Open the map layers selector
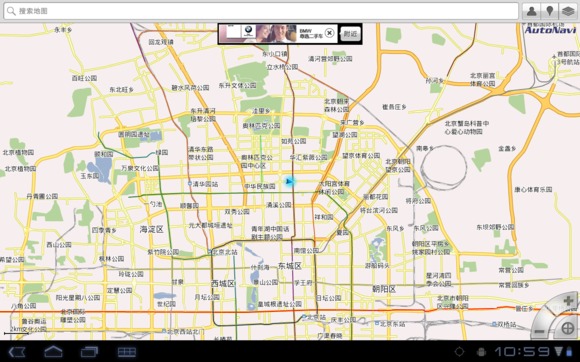This screenshot has height=362, width=580. [x=568, y=11]
